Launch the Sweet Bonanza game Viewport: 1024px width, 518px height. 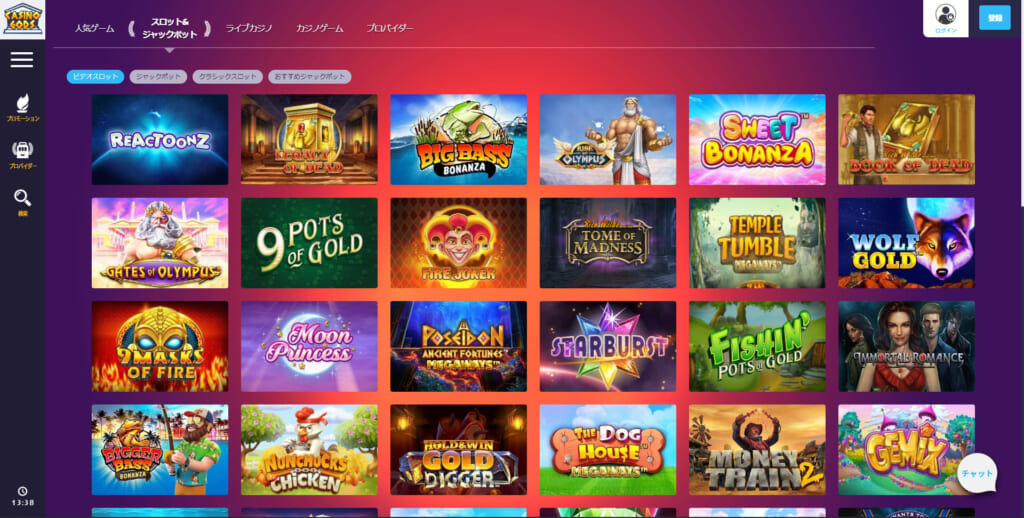(x=757, y=139)
